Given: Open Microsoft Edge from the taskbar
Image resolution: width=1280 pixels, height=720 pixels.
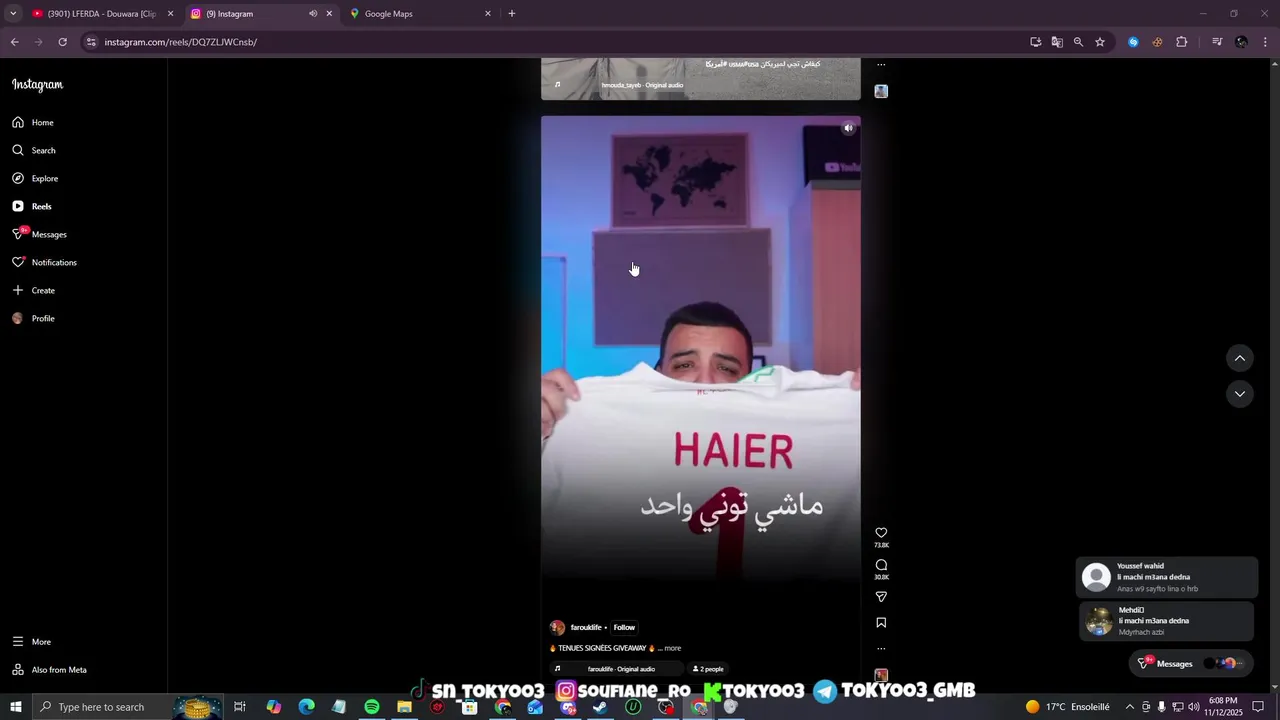Looking at the screenshot, I should click(x=307, y=707).
